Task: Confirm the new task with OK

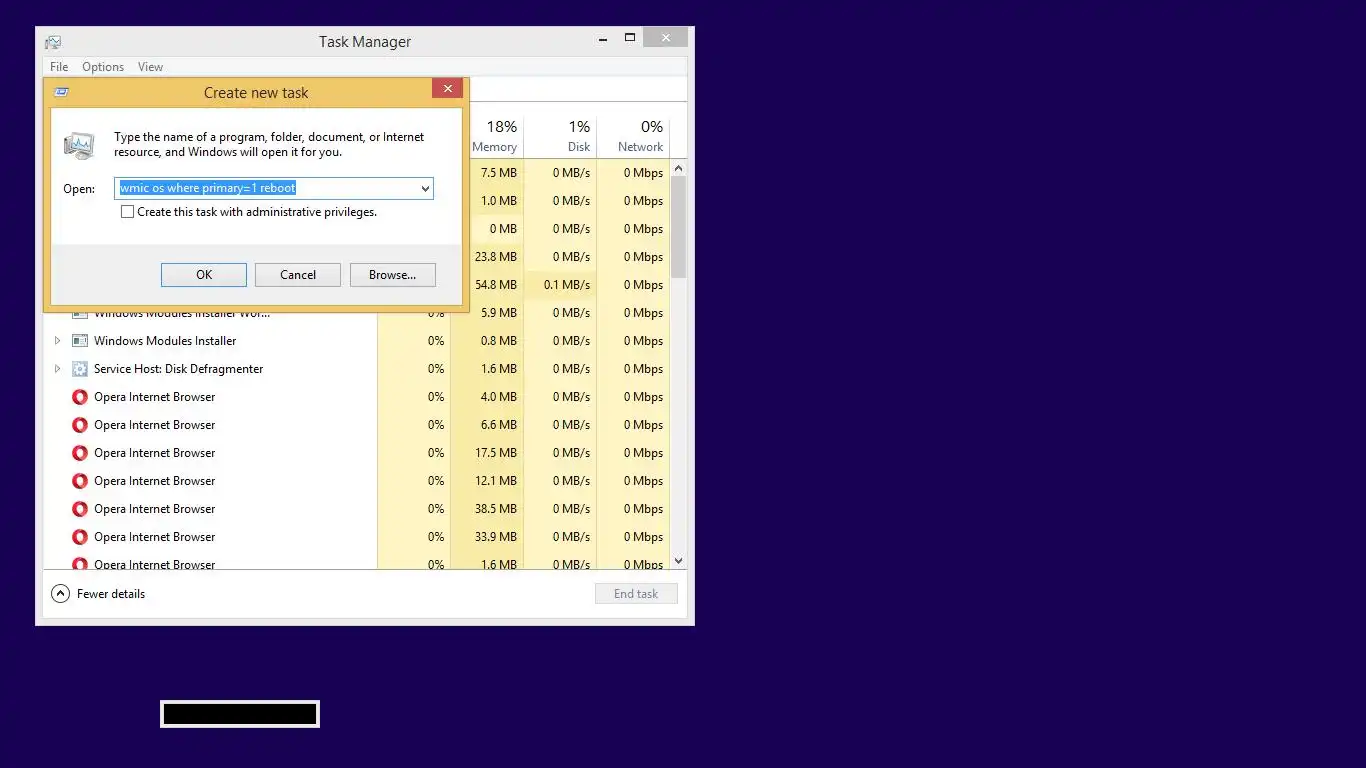Action: coord(204,275)
